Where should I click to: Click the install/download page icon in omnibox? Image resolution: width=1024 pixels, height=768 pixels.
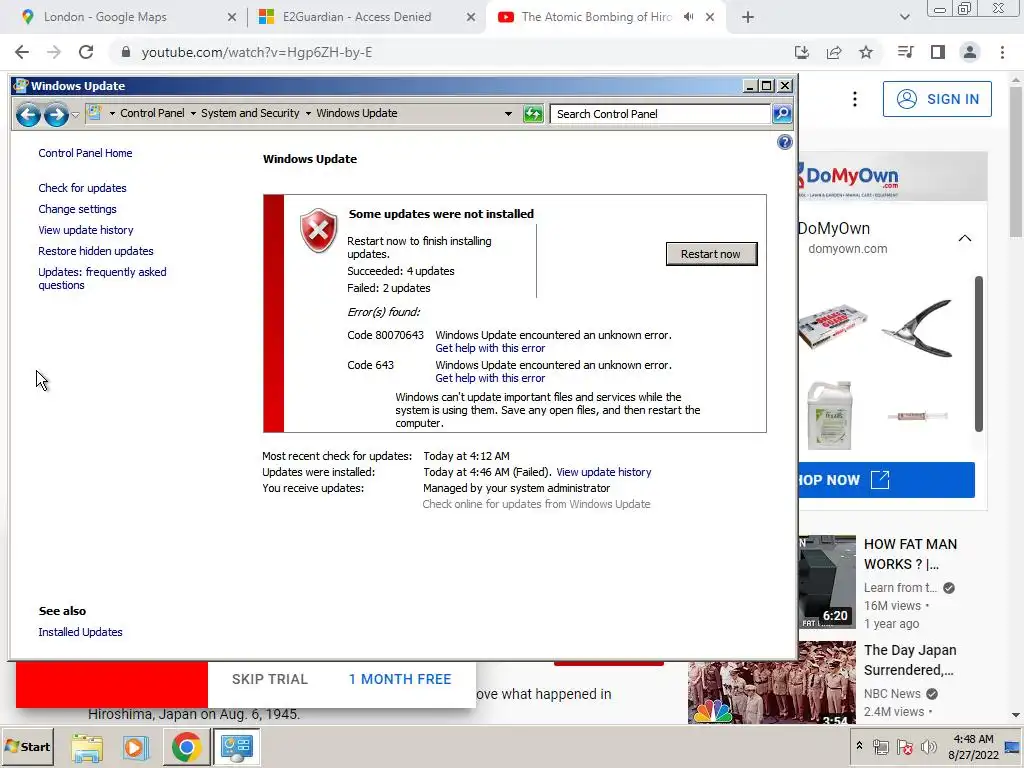coord(802,52)
